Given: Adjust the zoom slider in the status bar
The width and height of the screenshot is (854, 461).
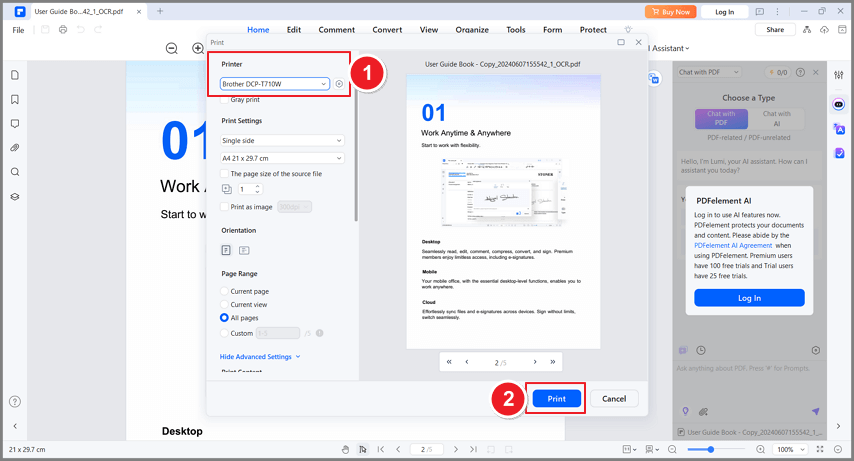Looking at the screenshot, I should click(711, 450).
